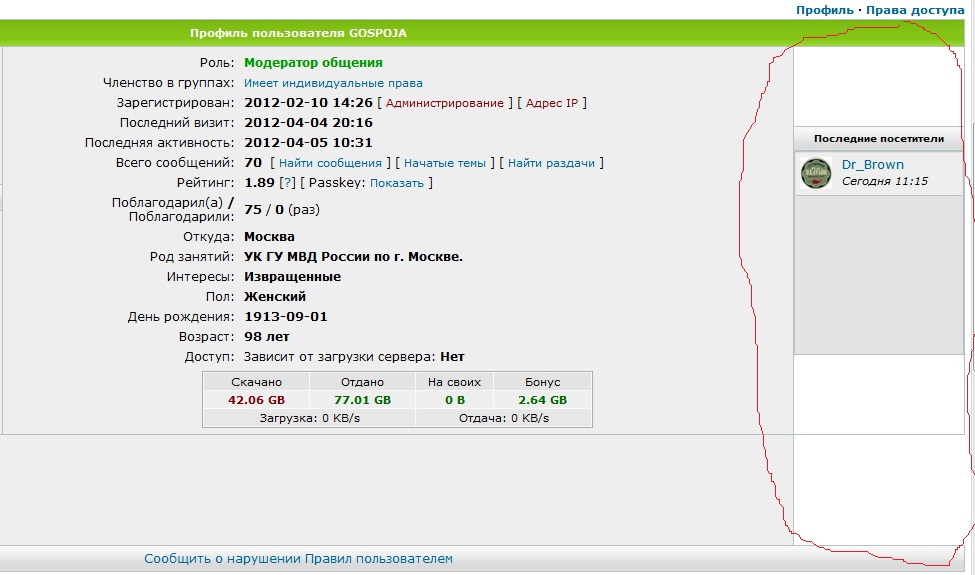Screen dimensions: 975x575
Task: Click Dr_Brown's avatar image
Action: coord(816,174)
